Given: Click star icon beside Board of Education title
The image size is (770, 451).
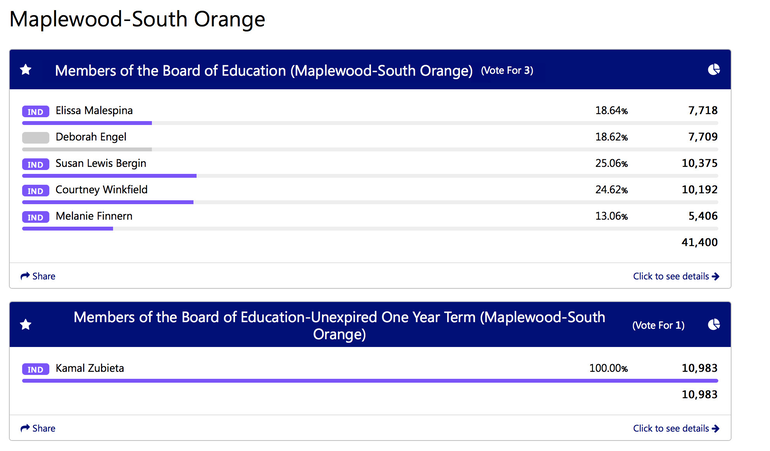Looking at the screenshot, I should point(26,70).
